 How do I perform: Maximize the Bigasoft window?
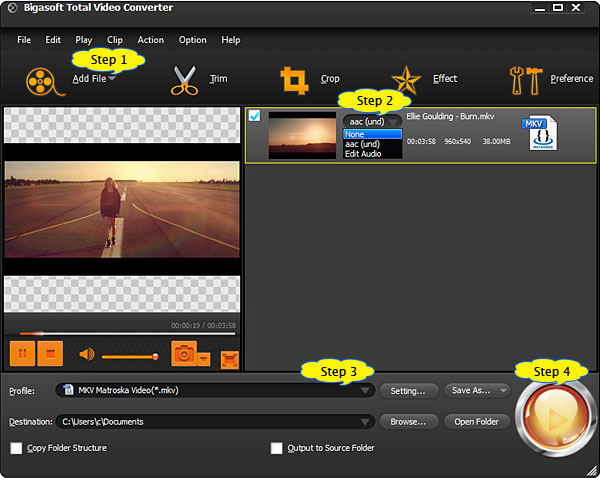coord(558,7)
